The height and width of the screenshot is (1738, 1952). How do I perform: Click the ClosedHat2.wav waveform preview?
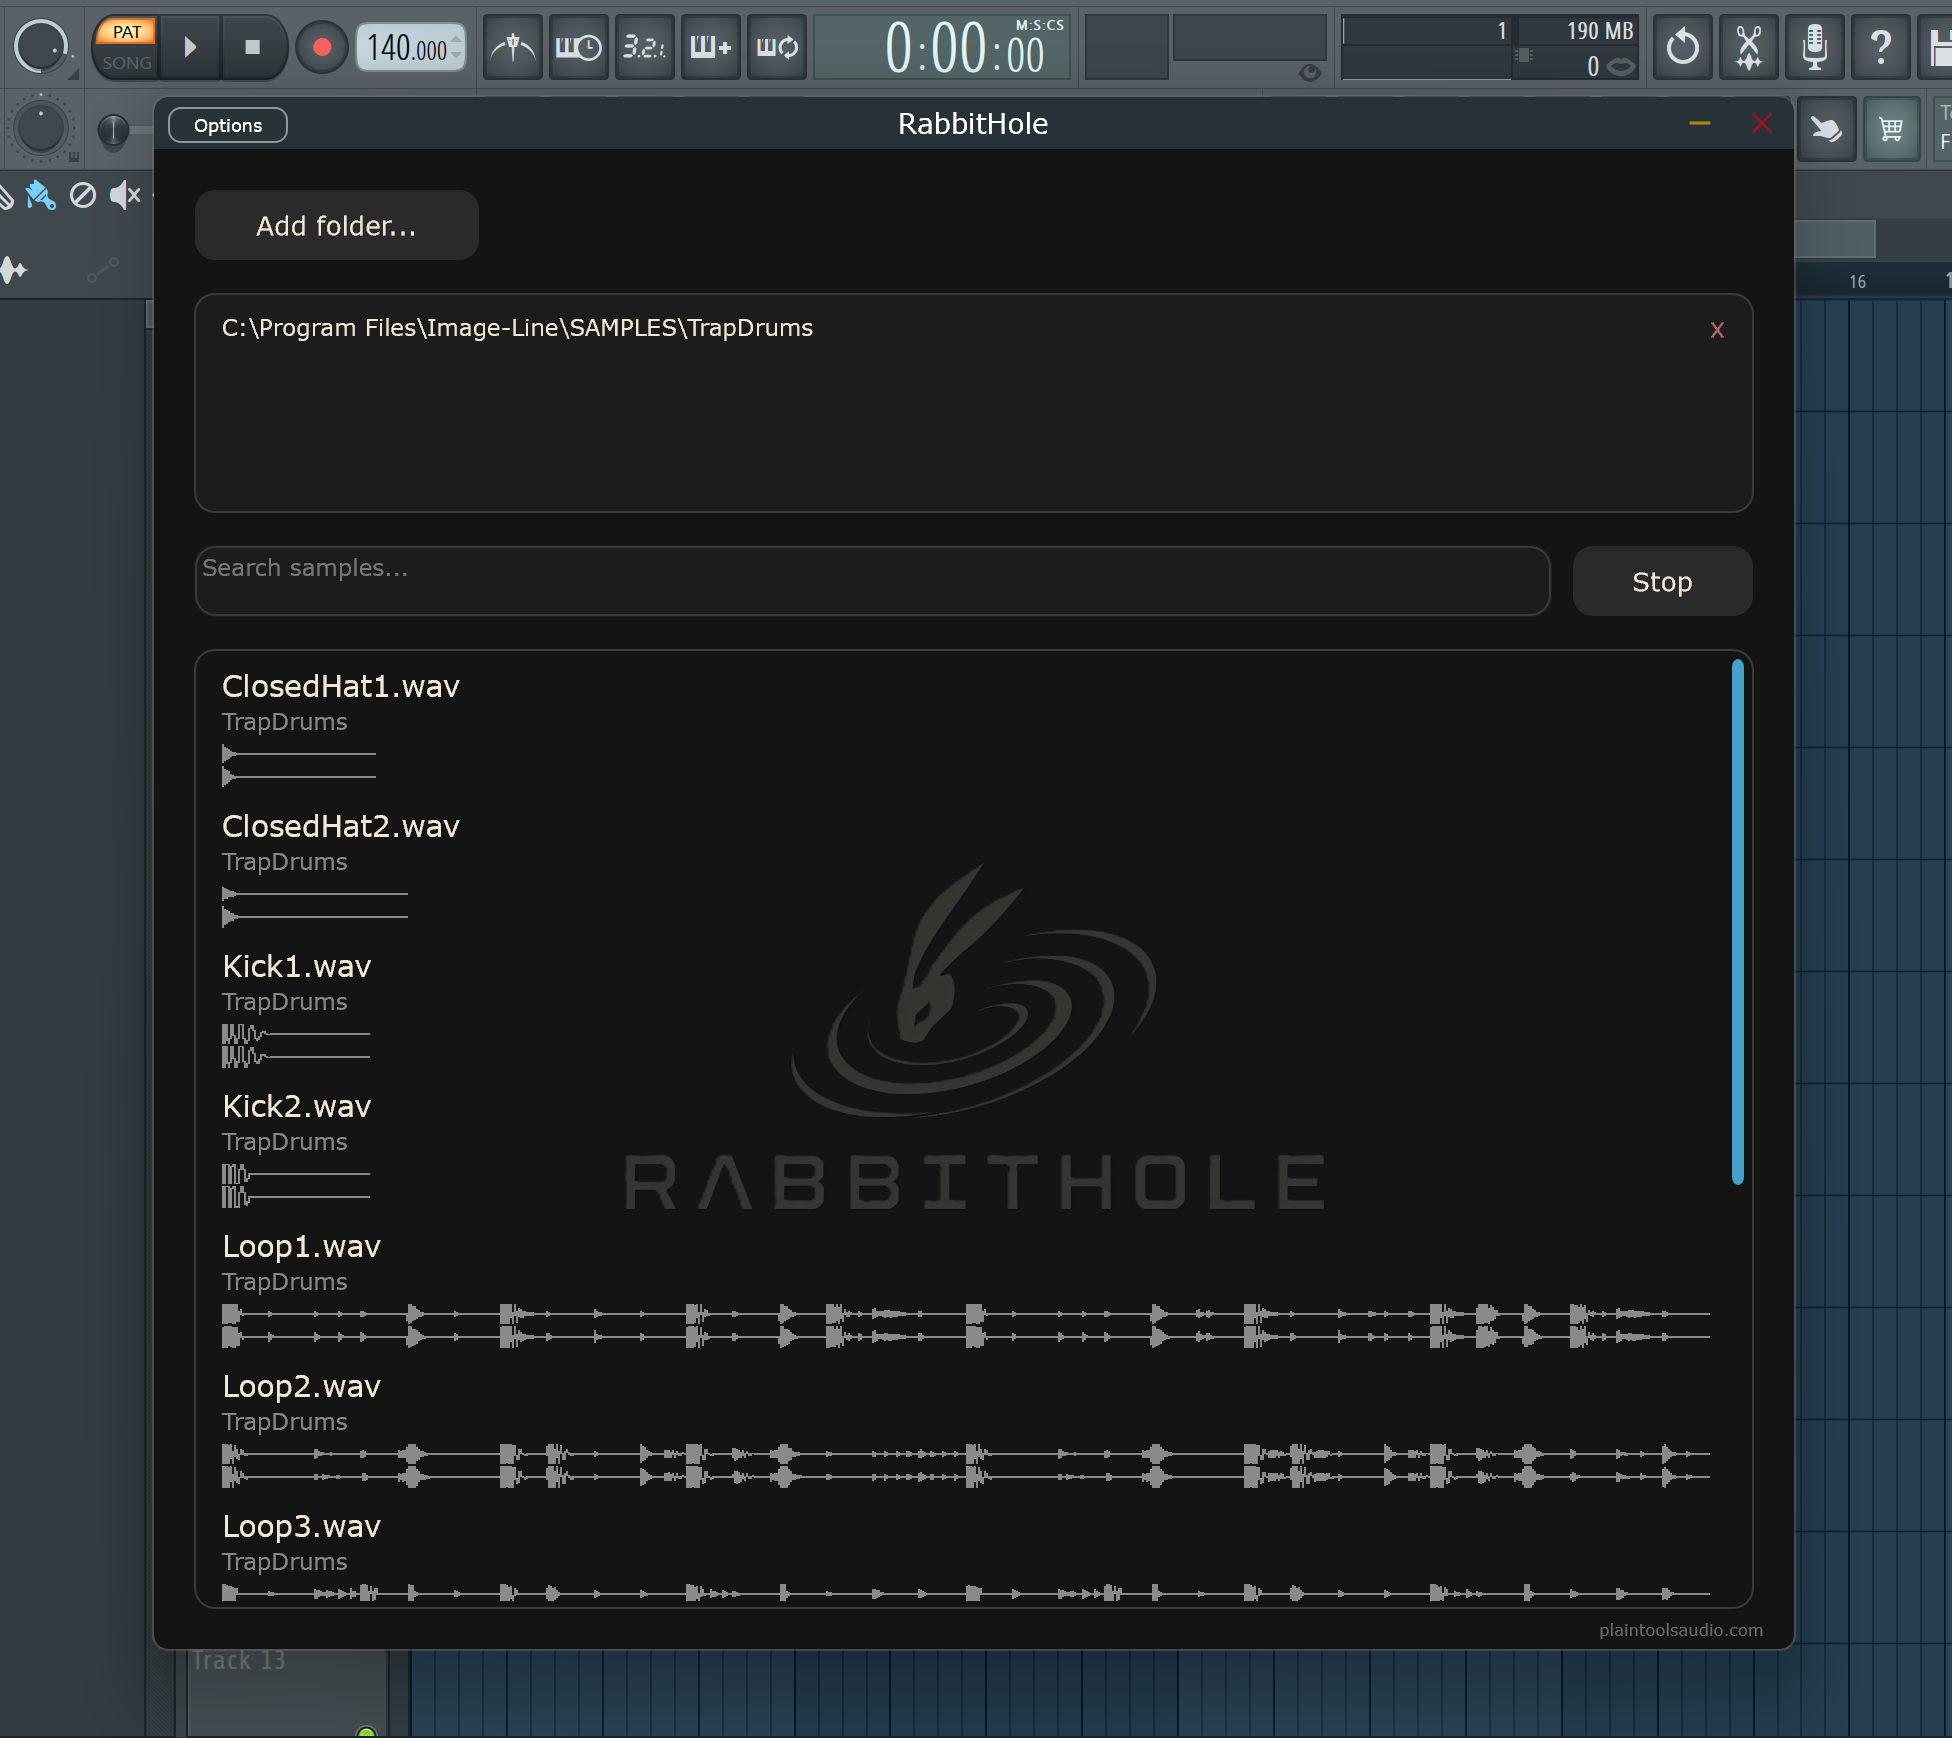[x=315, y=905]
